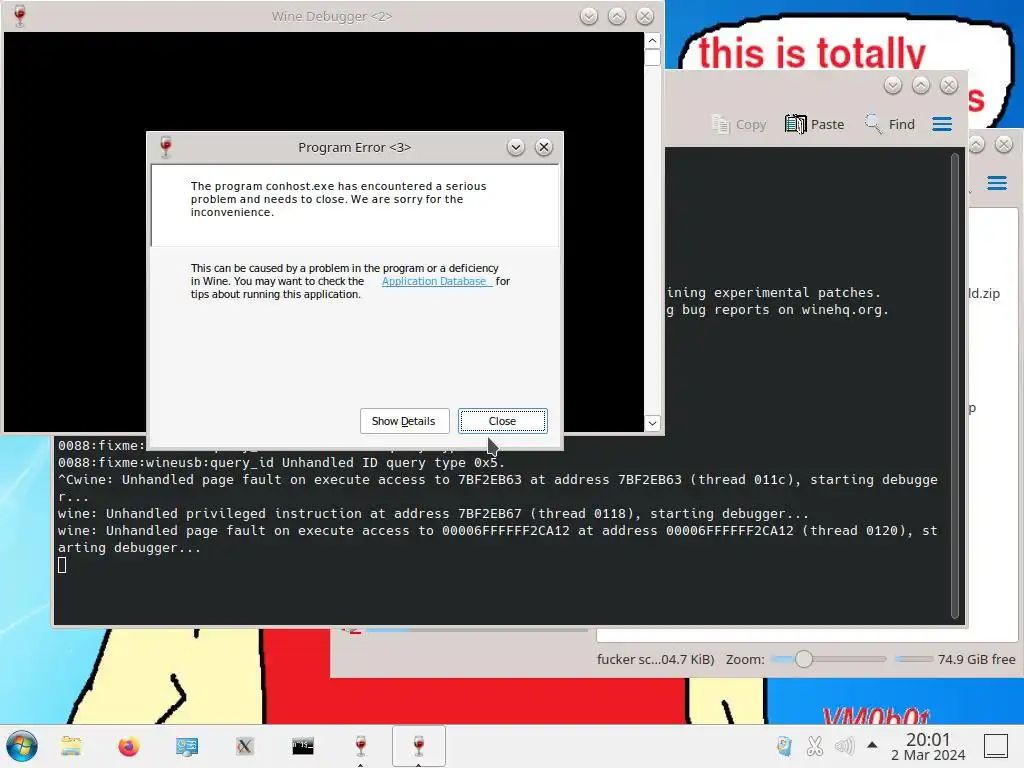This screenshot has width=1024, height=768.
Task: Open the terminal window hamburger menu
Action: tap(942, 124)
